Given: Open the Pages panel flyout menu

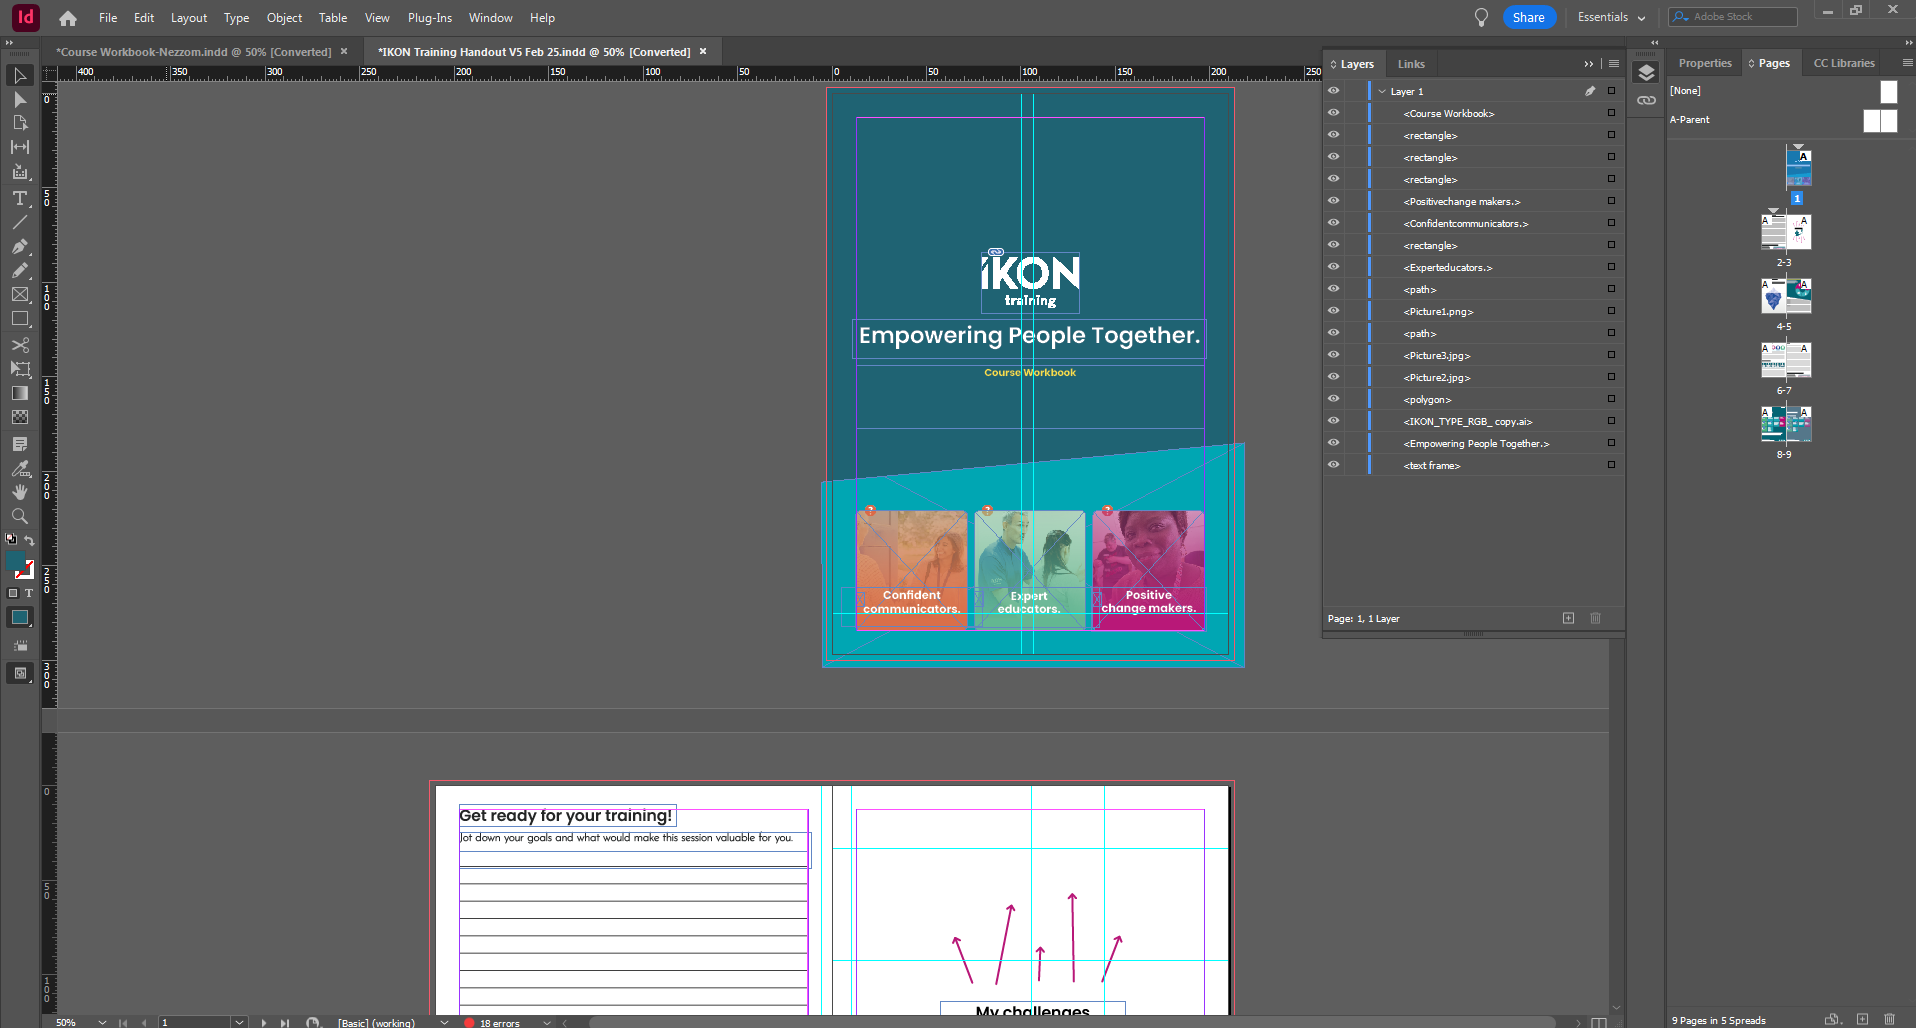Looking at the screenshot, I should (x=1907, y=63).
